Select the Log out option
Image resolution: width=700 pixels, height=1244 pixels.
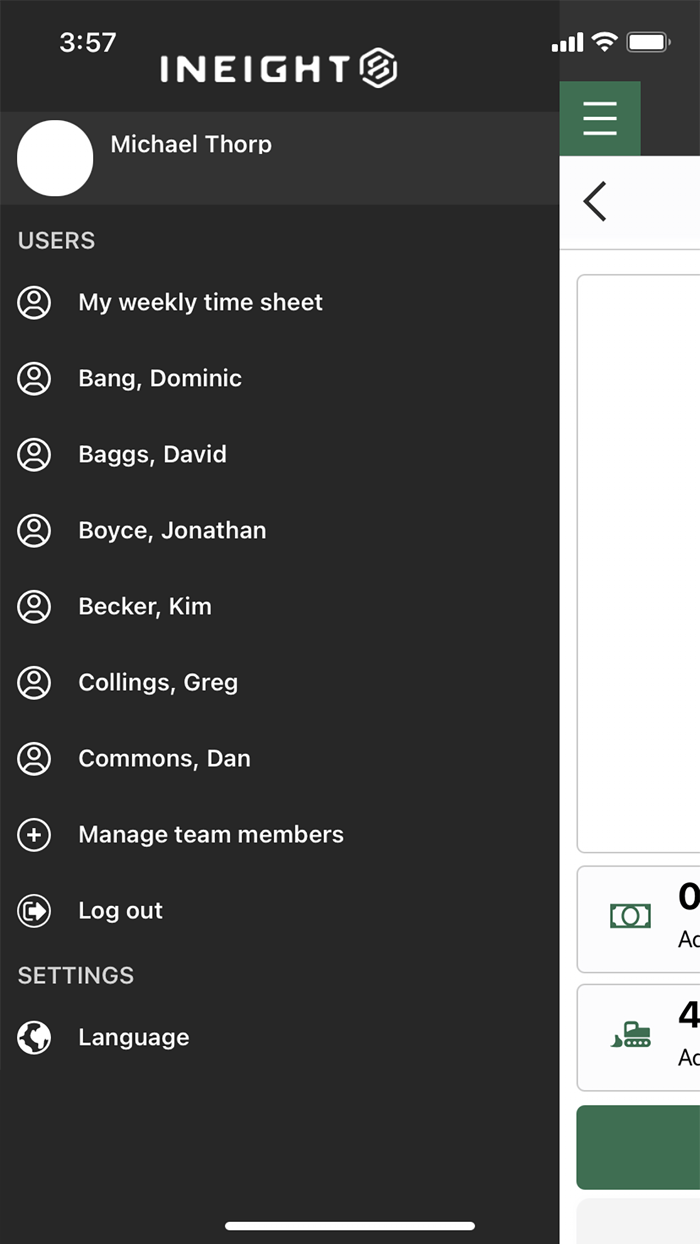point(120,910)
